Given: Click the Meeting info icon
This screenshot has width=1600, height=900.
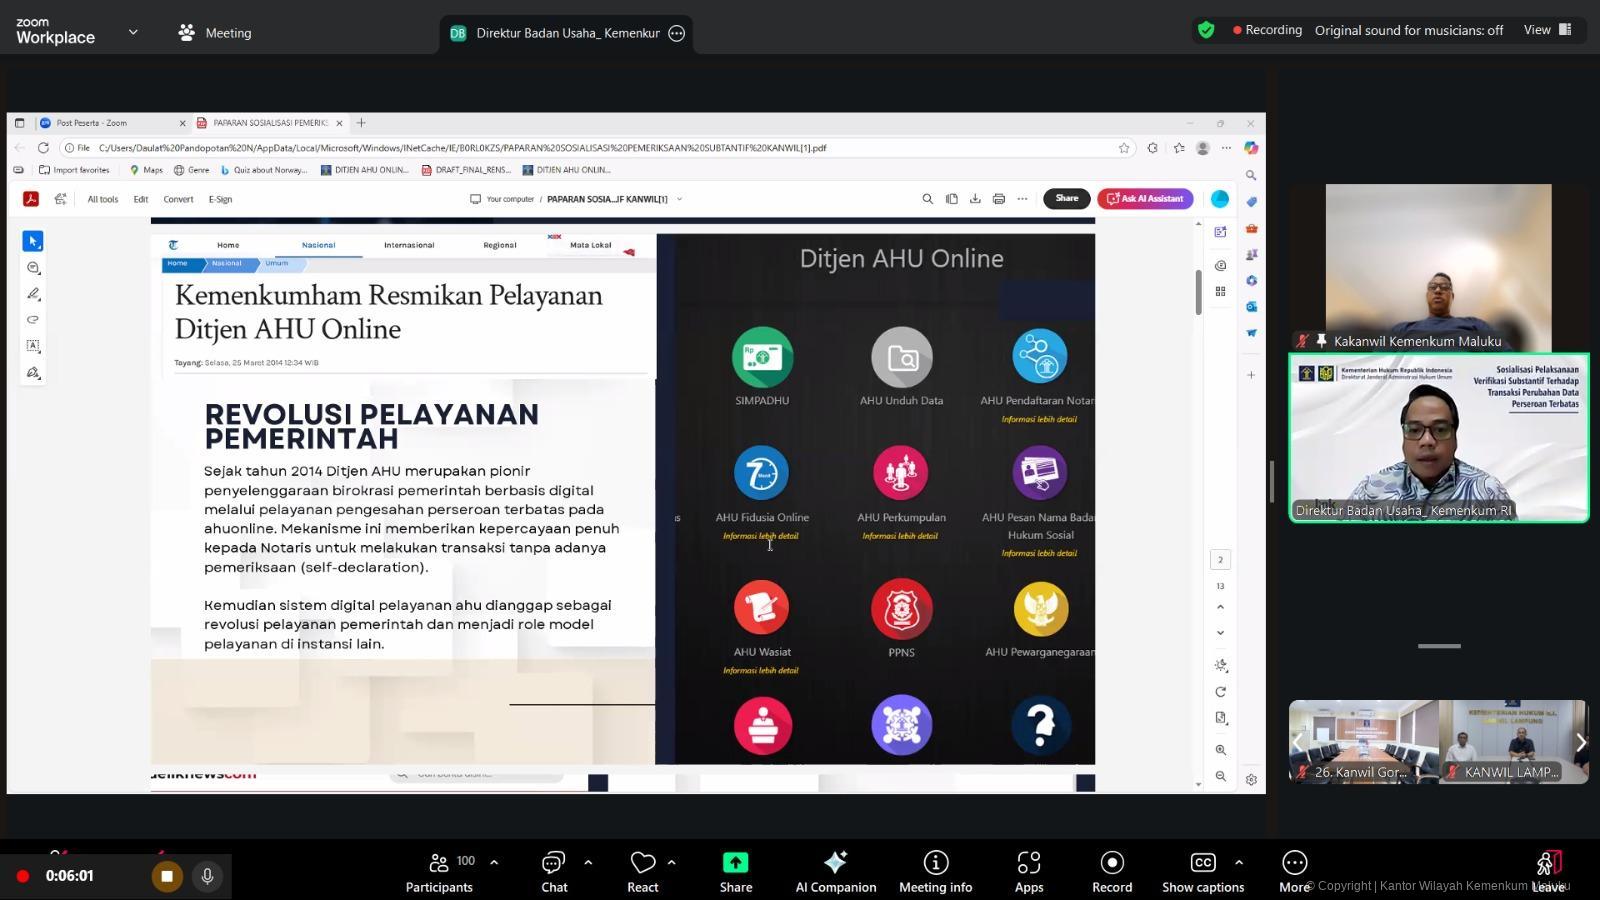Looking at the screenshot, I should tap(935, 871).
